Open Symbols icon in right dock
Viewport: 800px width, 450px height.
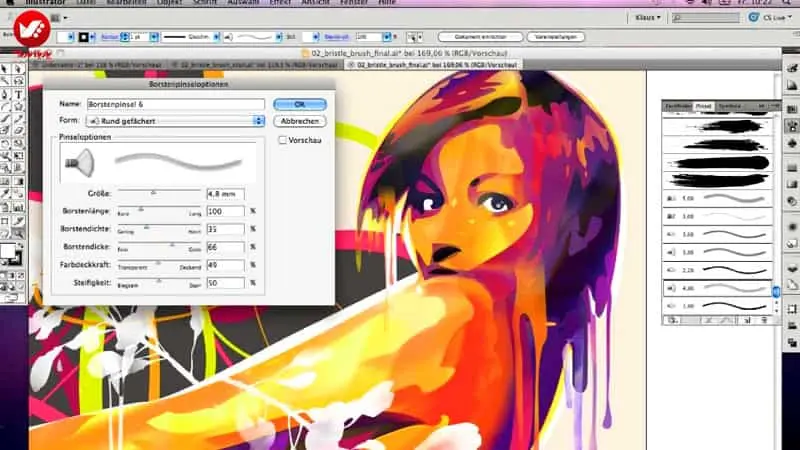(792, 143)
